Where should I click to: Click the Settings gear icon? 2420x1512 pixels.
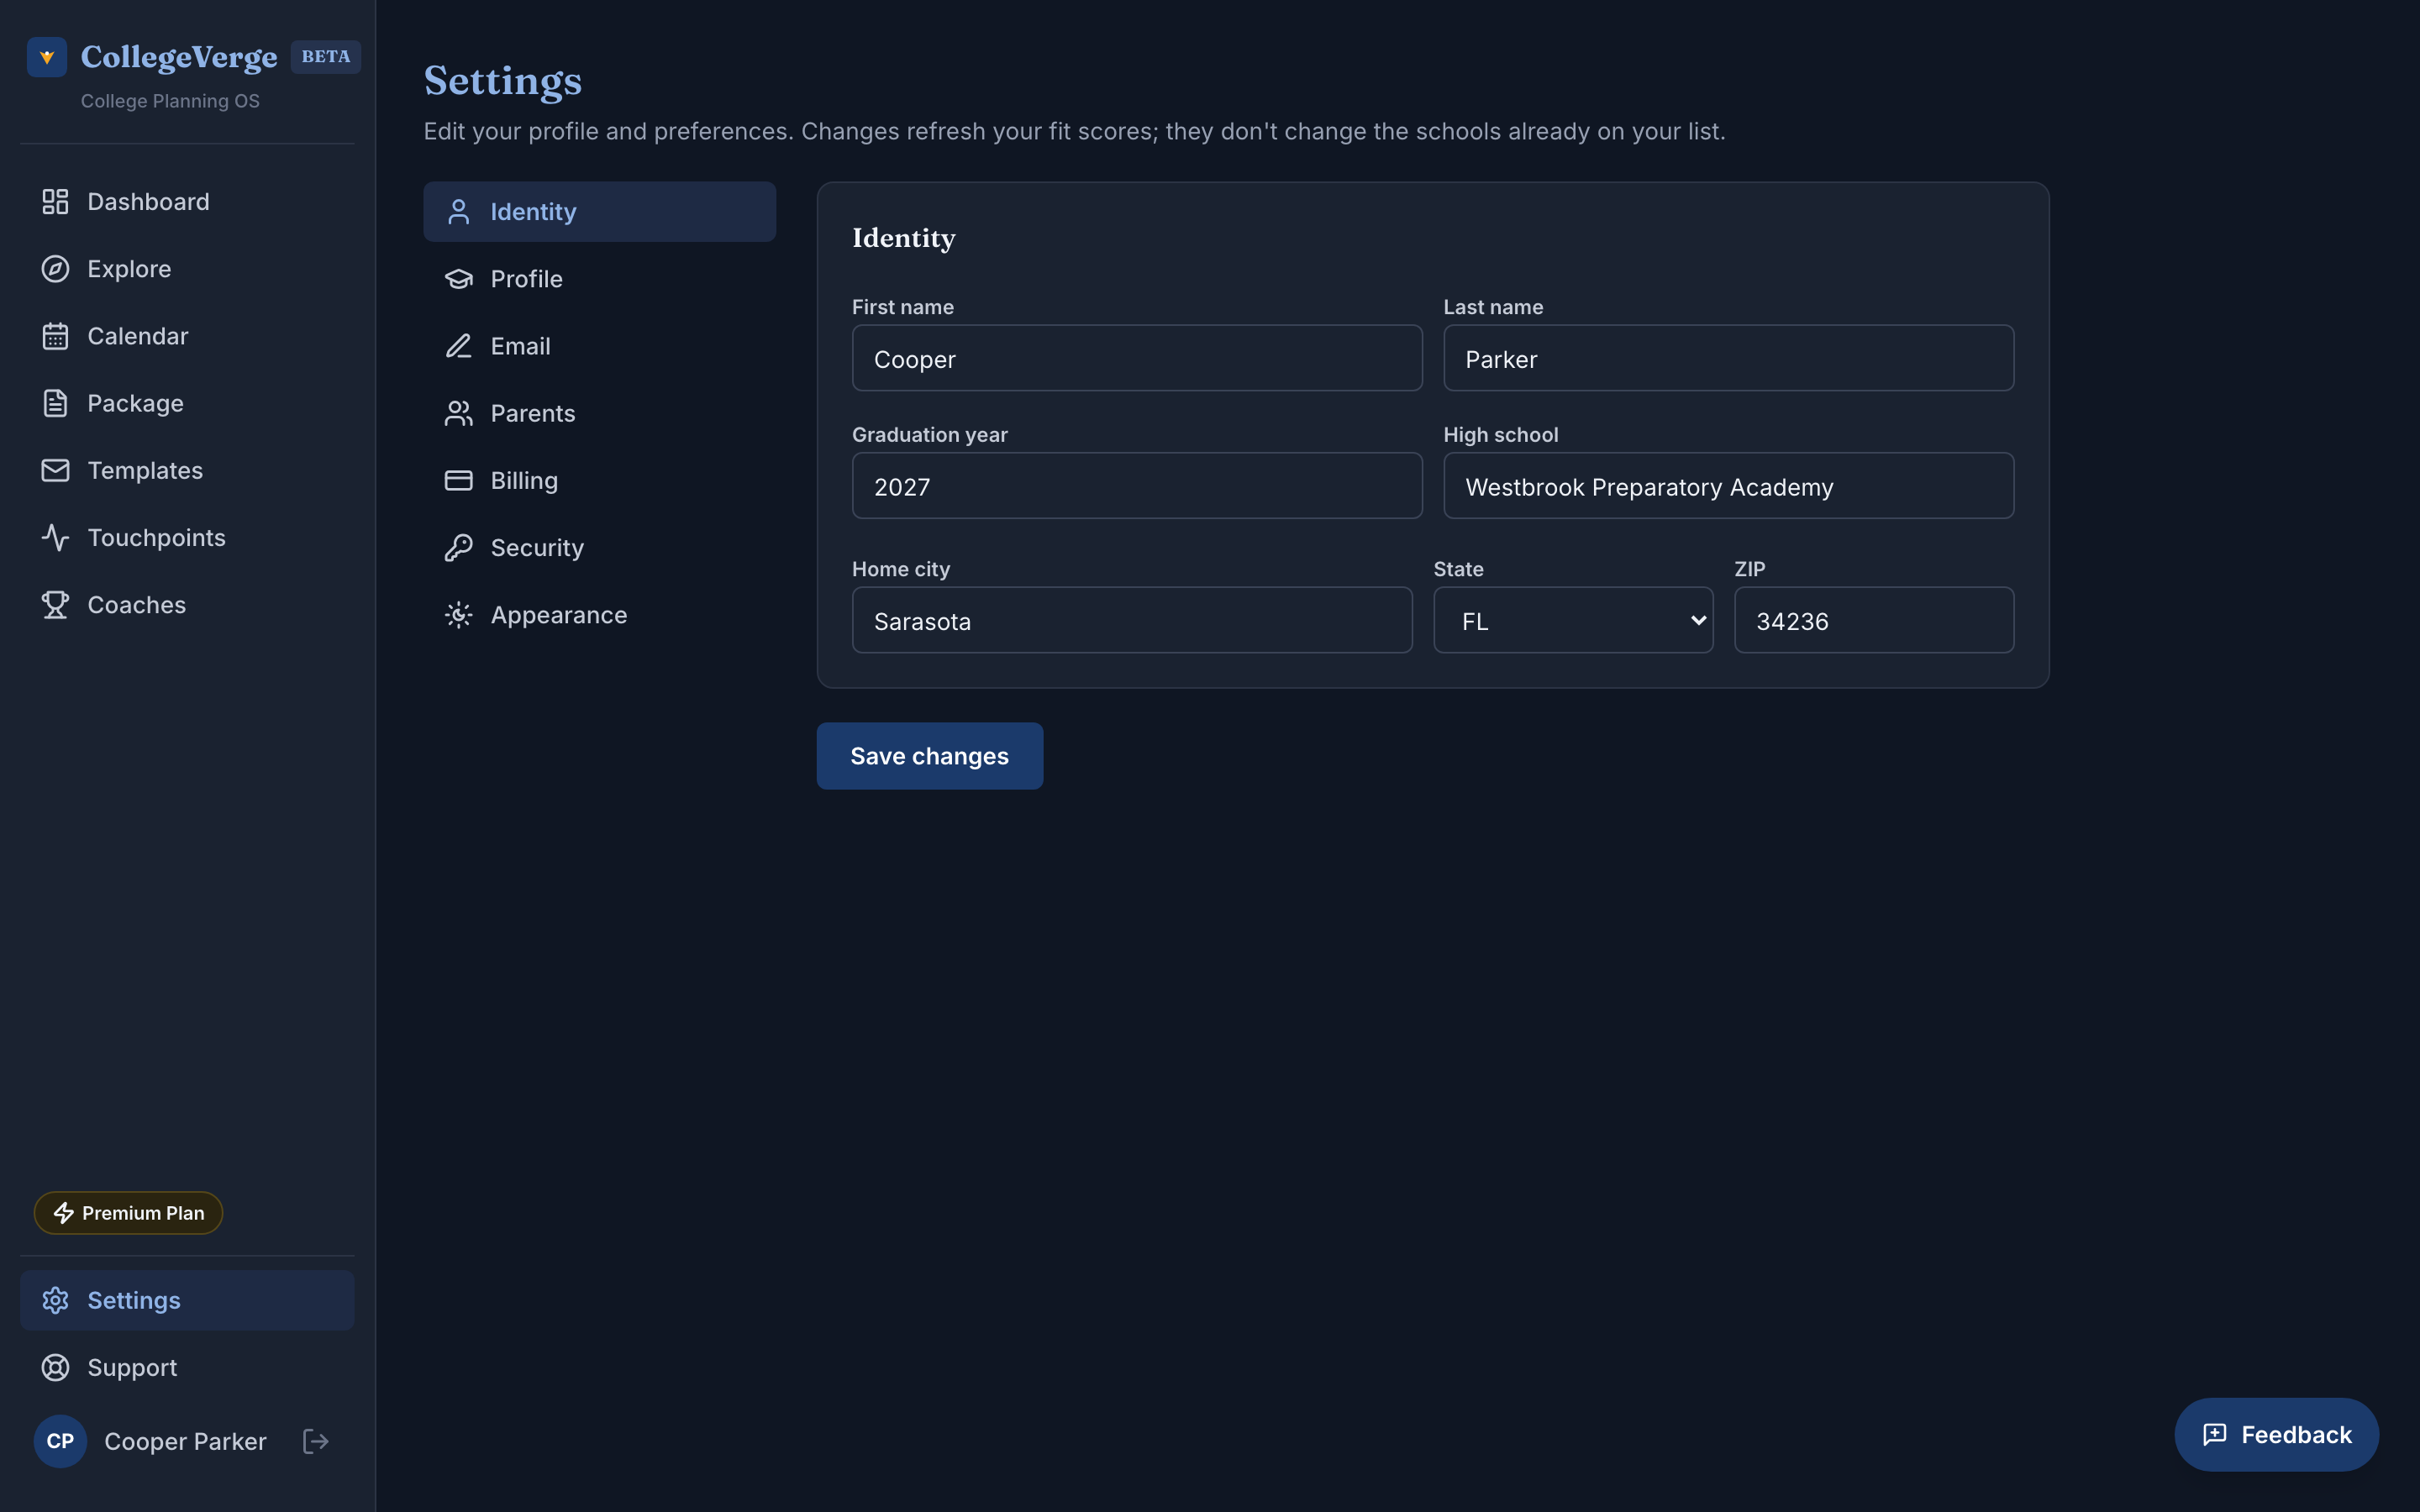point(55,1300)
